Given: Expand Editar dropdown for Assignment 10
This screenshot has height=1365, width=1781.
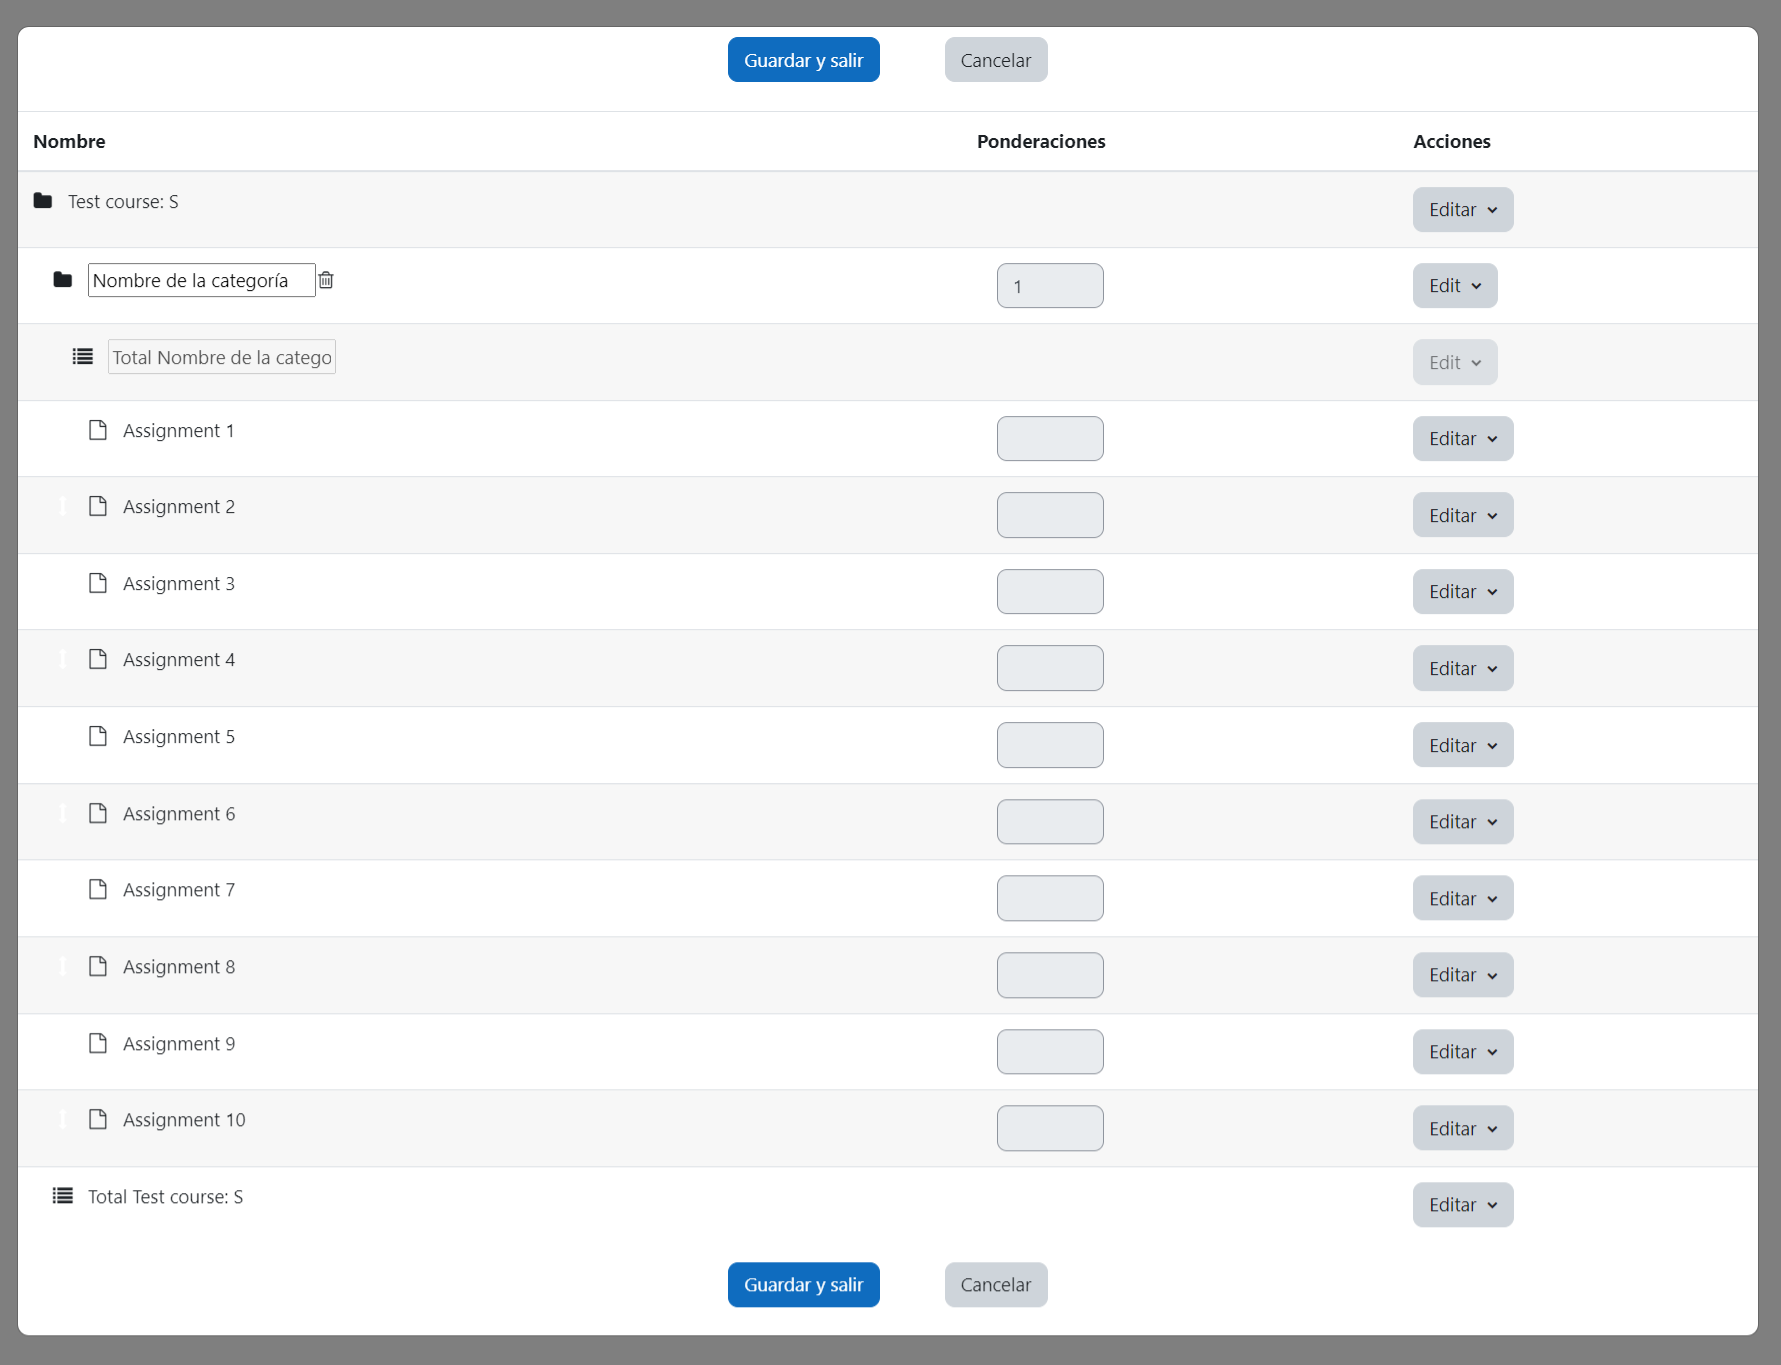Looking at the screenshot, I should click(x=1463, y=1128).
